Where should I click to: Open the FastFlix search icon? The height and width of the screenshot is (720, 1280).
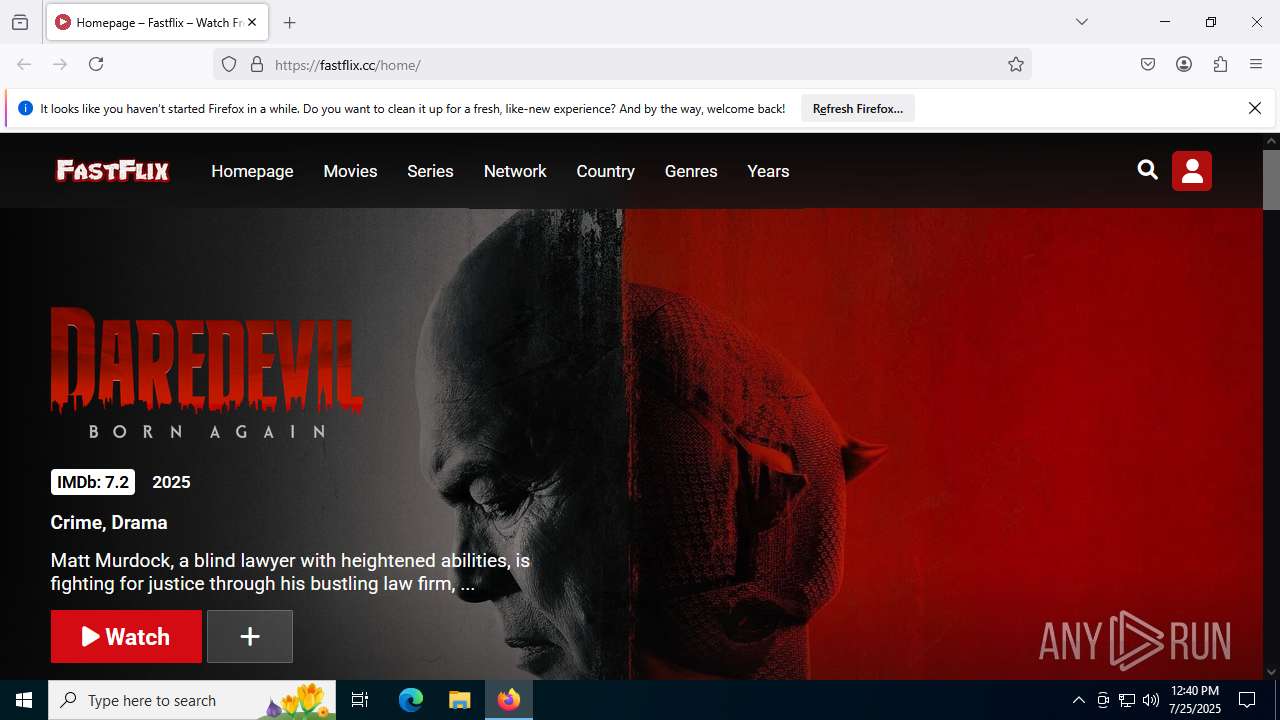(1147, 170)
